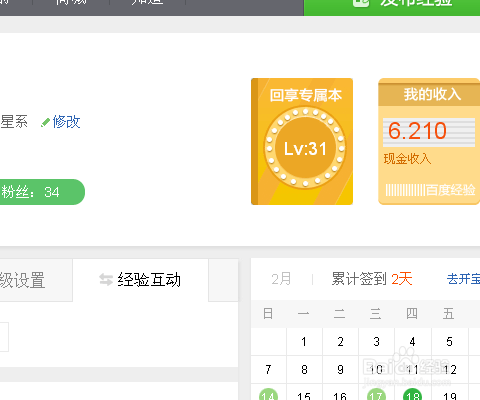Click the 现金收入 label
The width and height of the screenshot is (480, 400).
click(407, 159)
